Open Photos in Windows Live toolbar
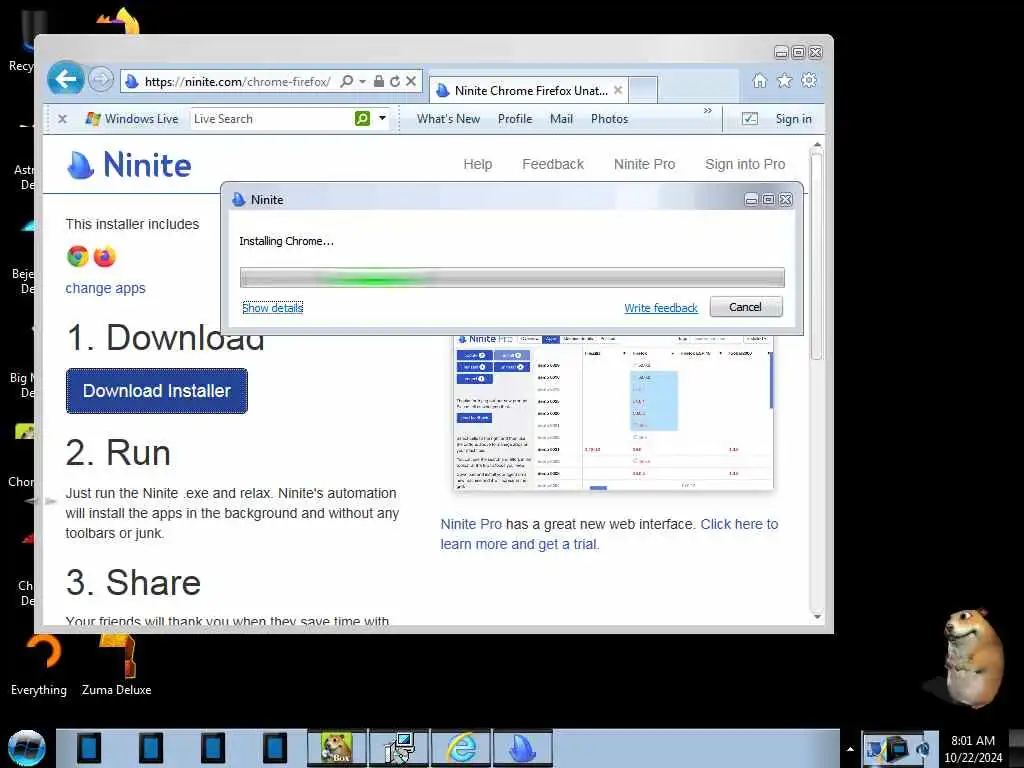The height and width of the screenshot is (768, 1024). click(609, 119)
